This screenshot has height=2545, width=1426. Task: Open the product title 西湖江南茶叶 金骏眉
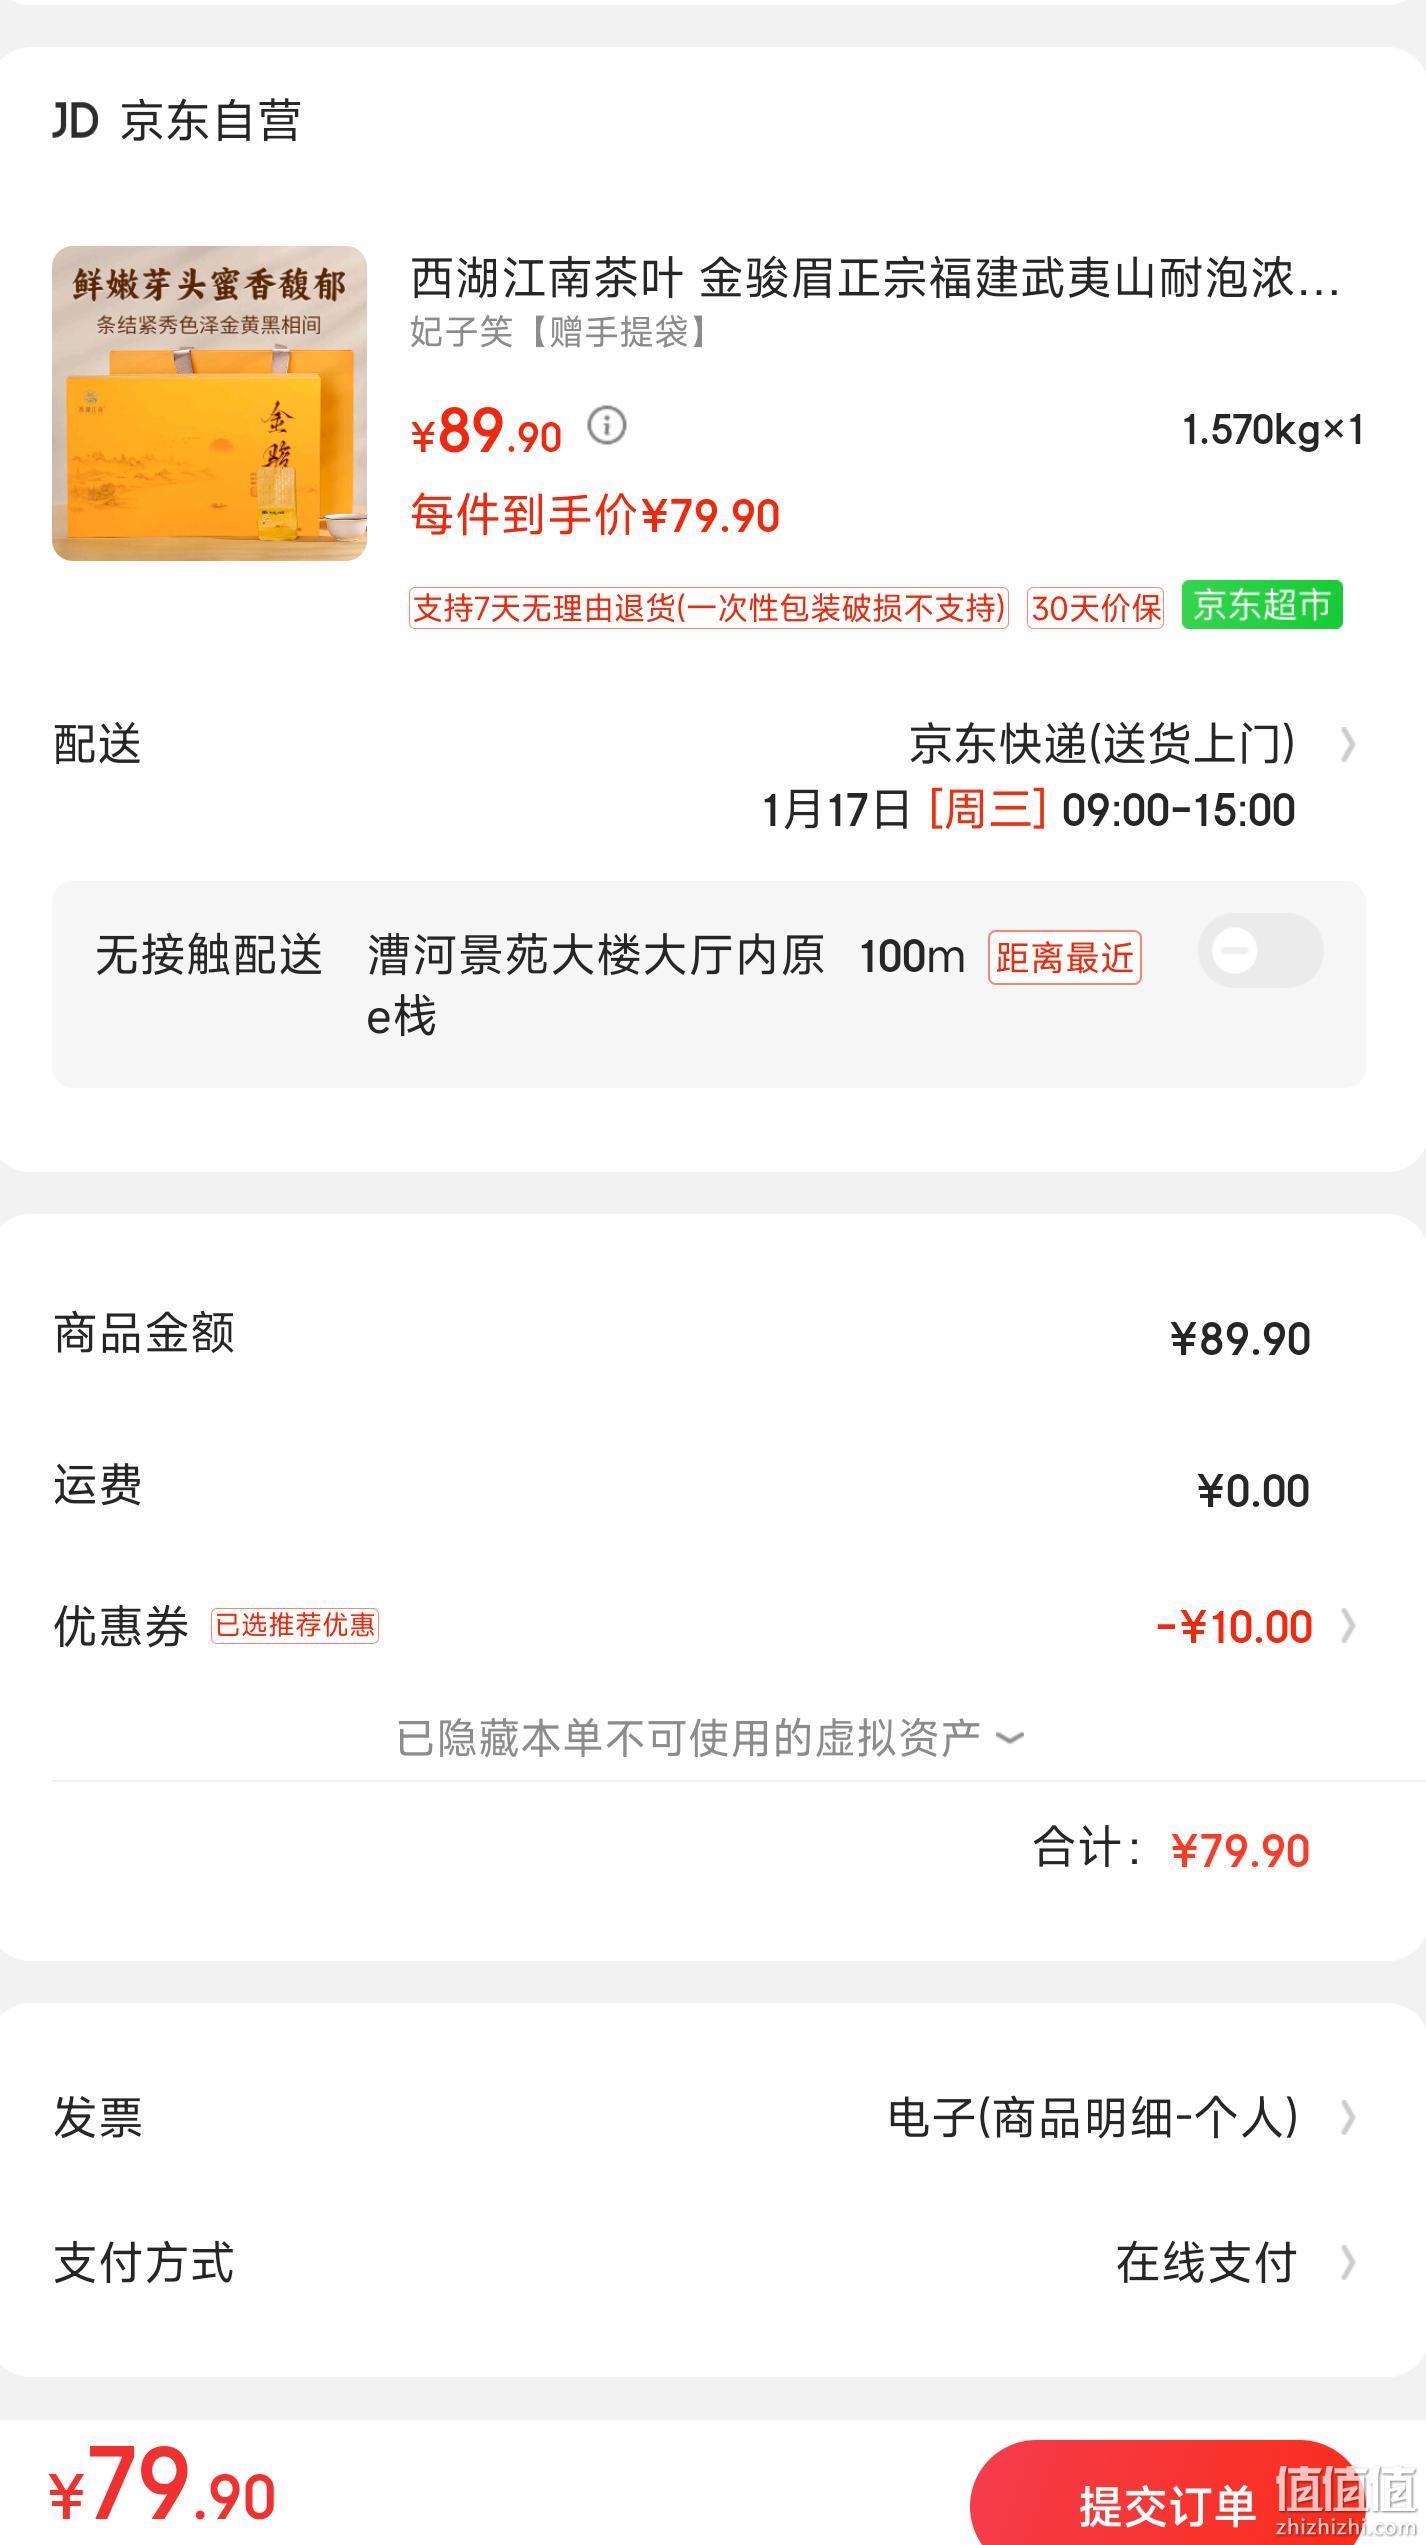coord(875,278)
